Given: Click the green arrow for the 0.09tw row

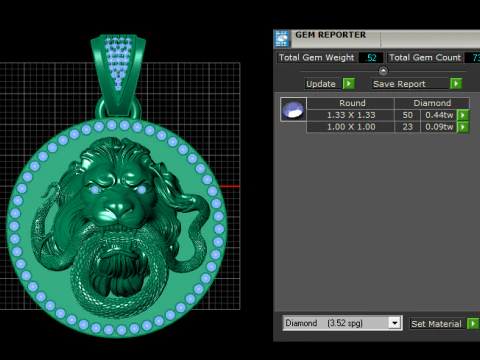Looking at the screenshot, I should (x=463, y=127).
